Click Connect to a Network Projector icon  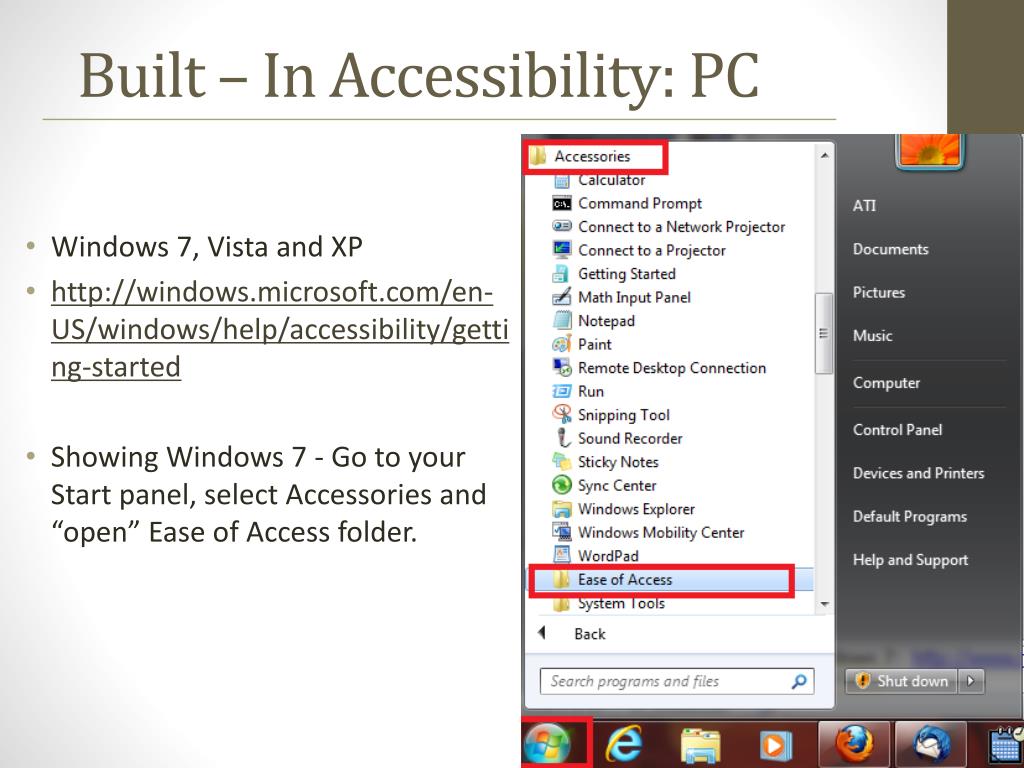[562, 227]
